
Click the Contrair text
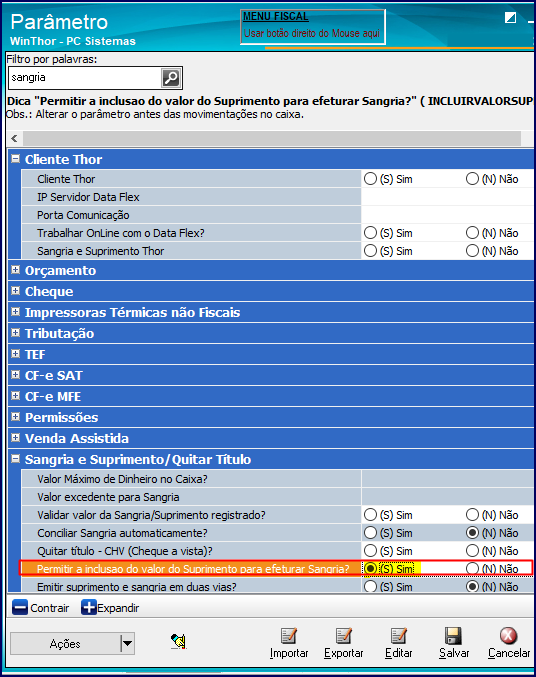coord(50,608)
